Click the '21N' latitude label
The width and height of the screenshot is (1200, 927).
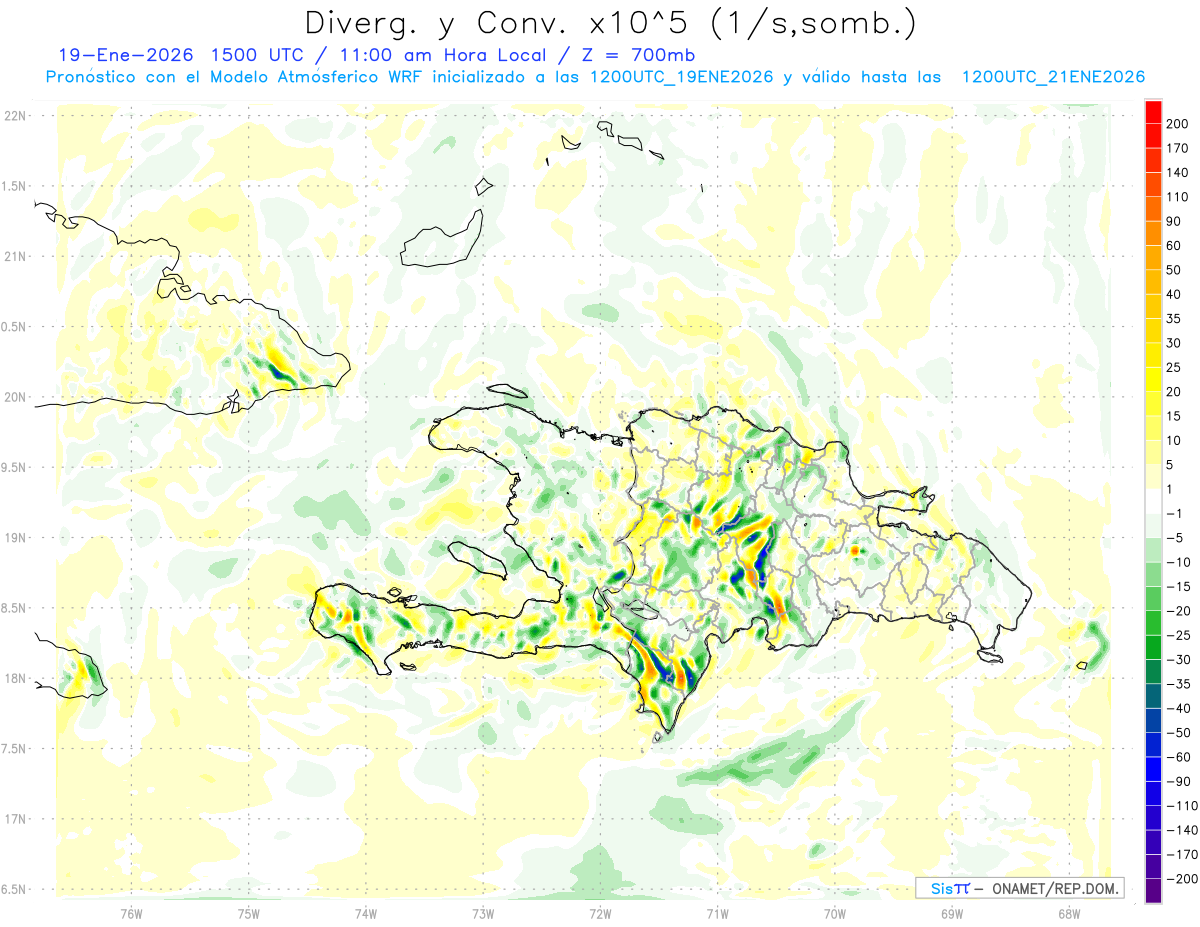(x=15, y=256)
